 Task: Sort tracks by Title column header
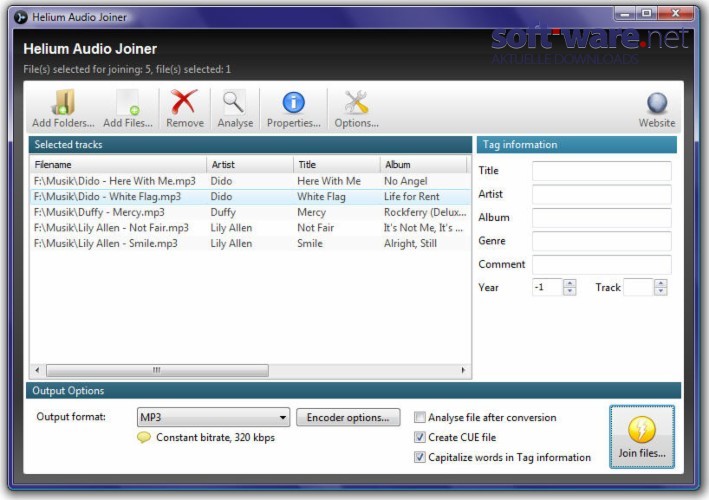click(337, 165)
